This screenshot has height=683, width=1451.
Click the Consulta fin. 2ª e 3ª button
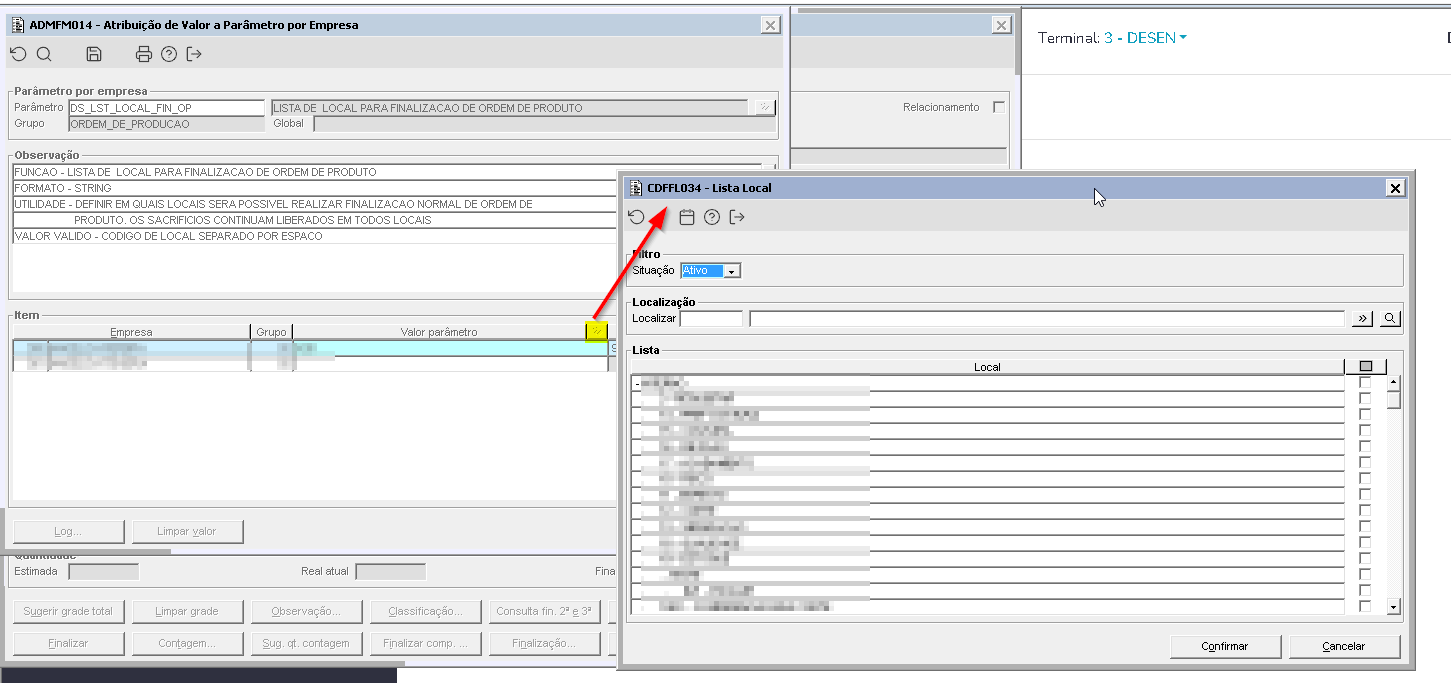click(x=544, y=611)
